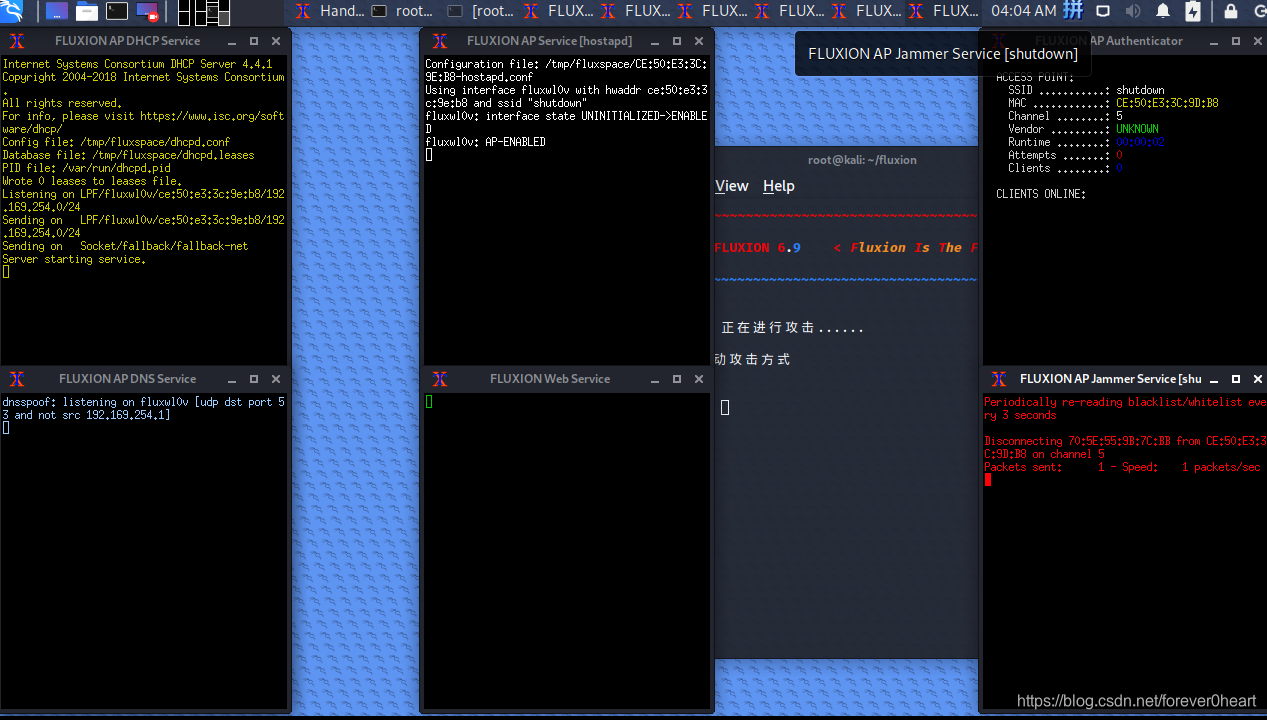Open window menu icon of Jammer Service window

point(998,379)
